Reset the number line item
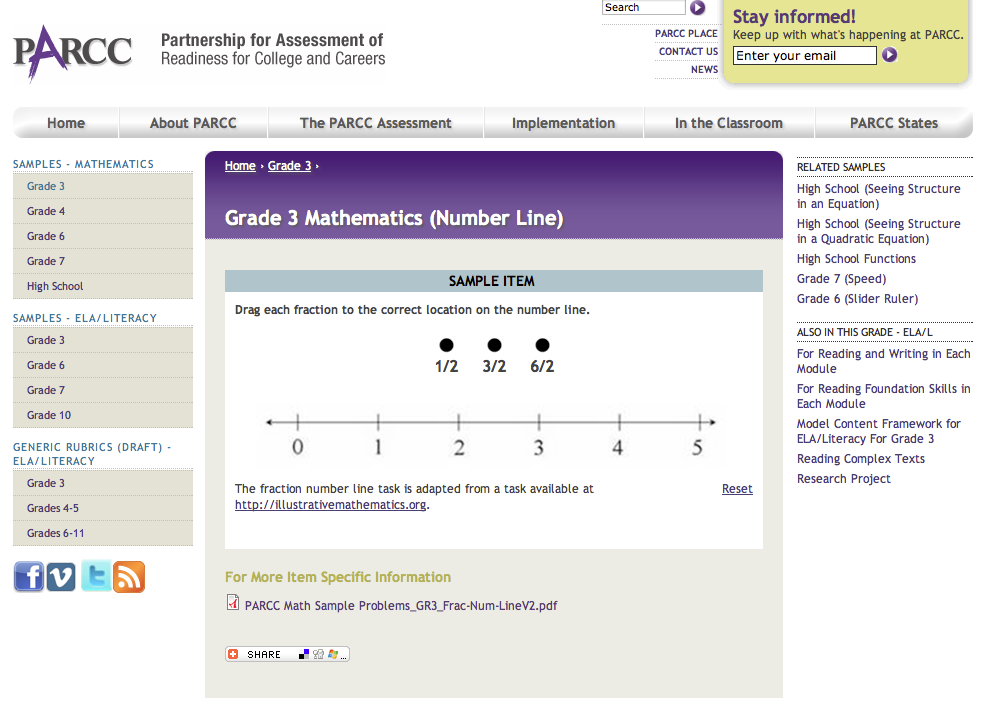This screenshot has width=987, height=706. 737,489
